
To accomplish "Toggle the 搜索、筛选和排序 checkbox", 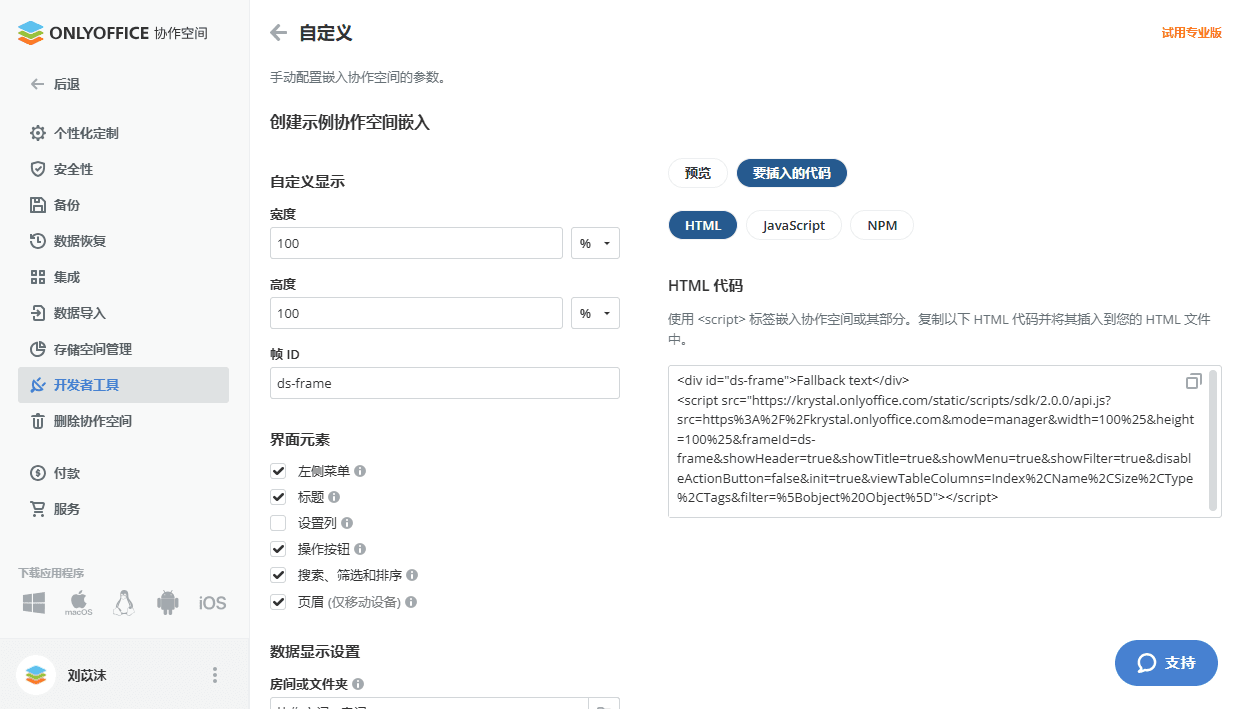I will tap(278, 575).
